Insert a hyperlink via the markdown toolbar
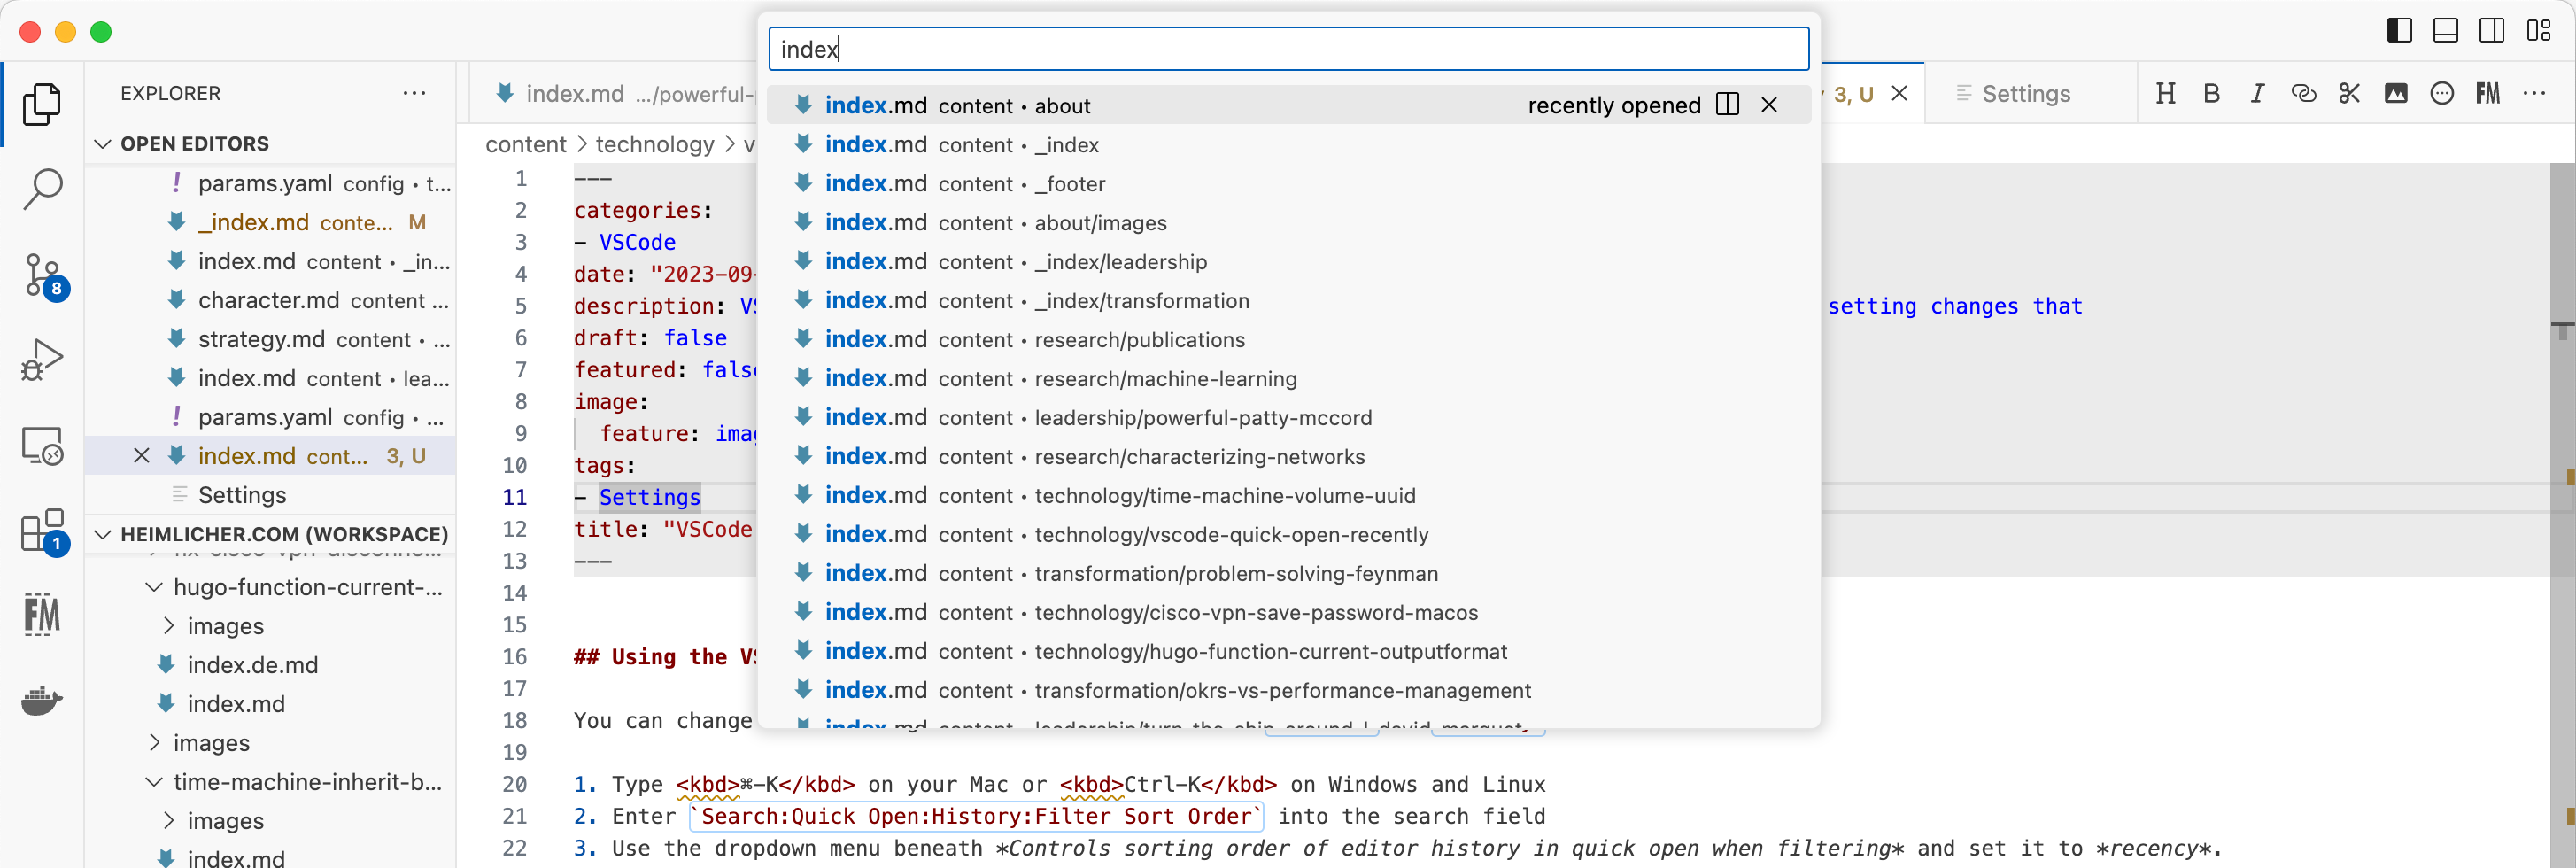The image size is (2576, 868). (x=2304, y=93)
